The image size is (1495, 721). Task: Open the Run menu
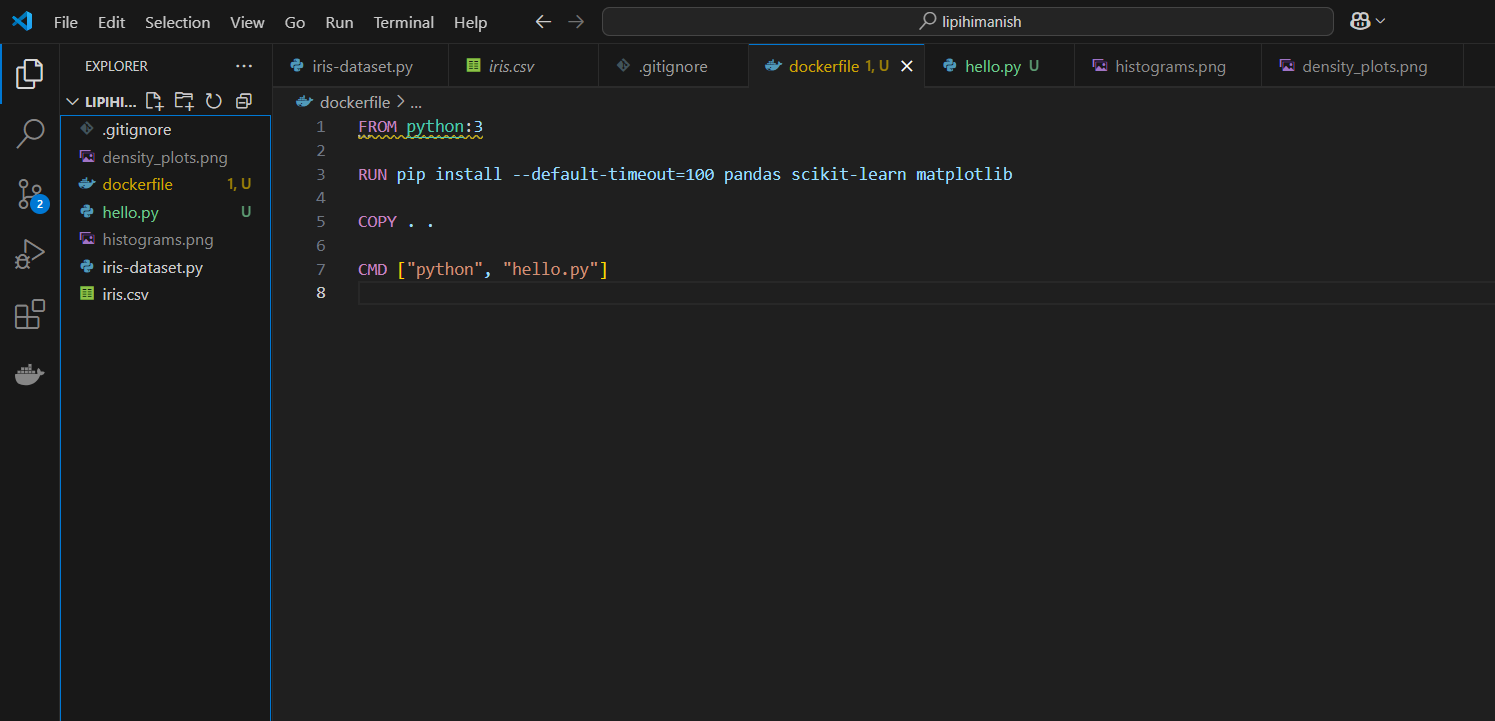340,22
